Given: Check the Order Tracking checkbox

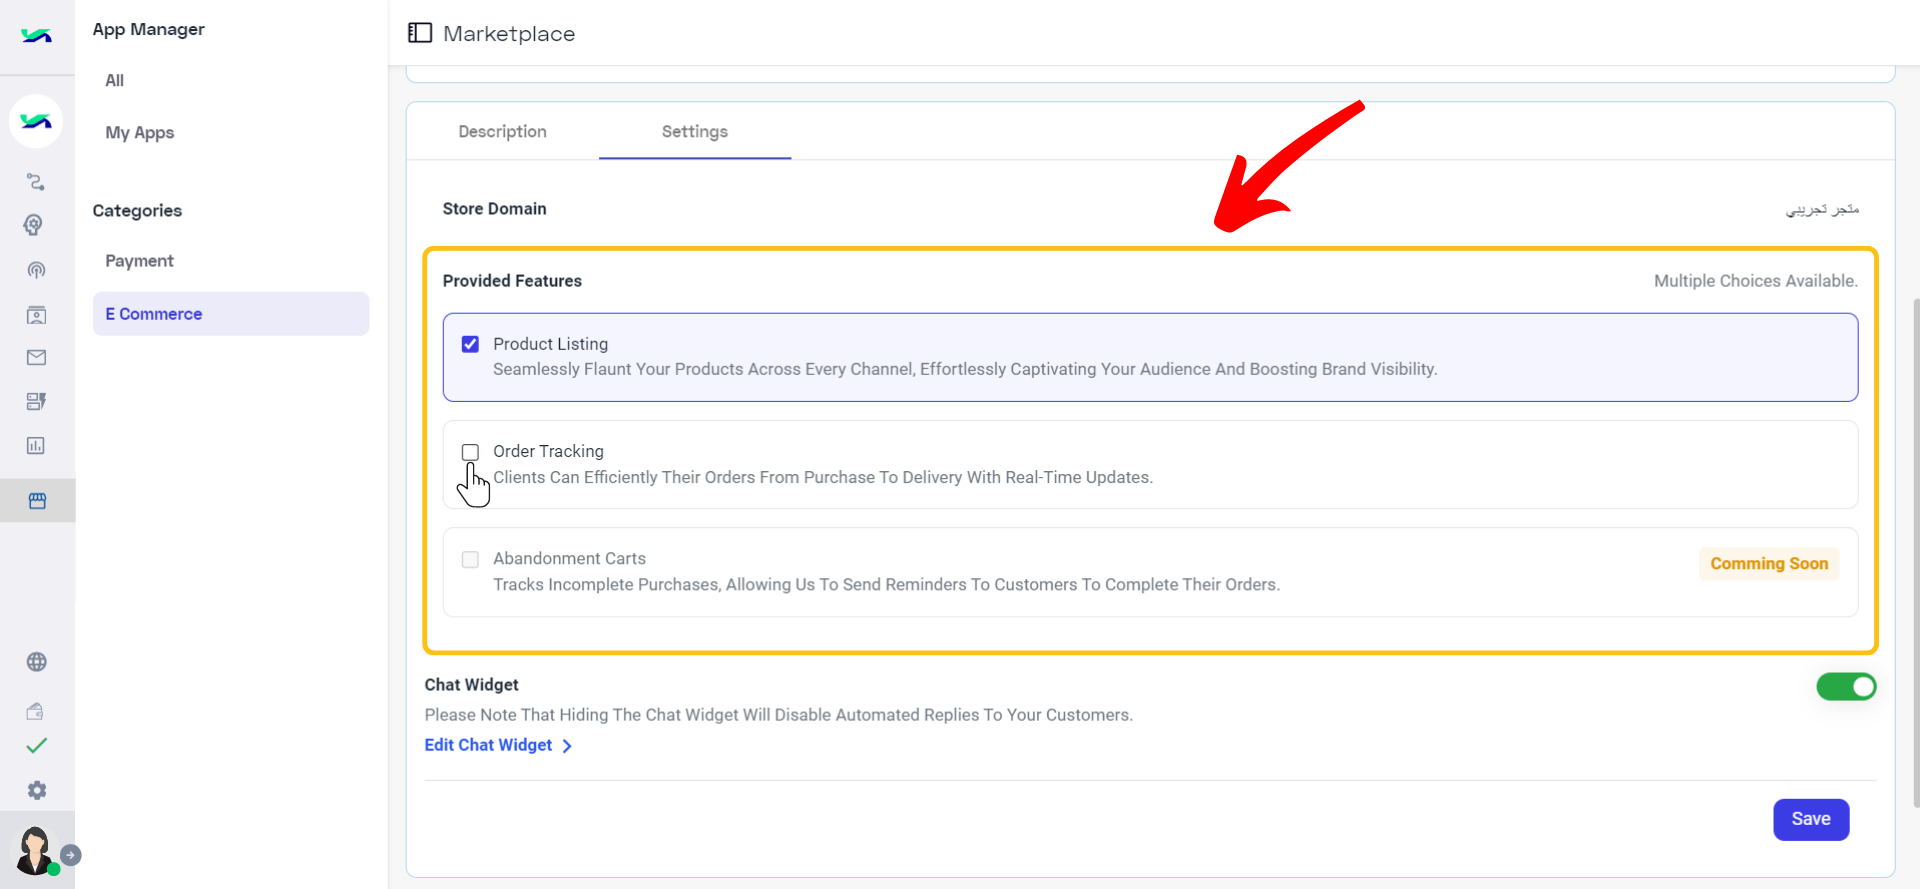Looking at the screenshot, I should click(470, 452).
